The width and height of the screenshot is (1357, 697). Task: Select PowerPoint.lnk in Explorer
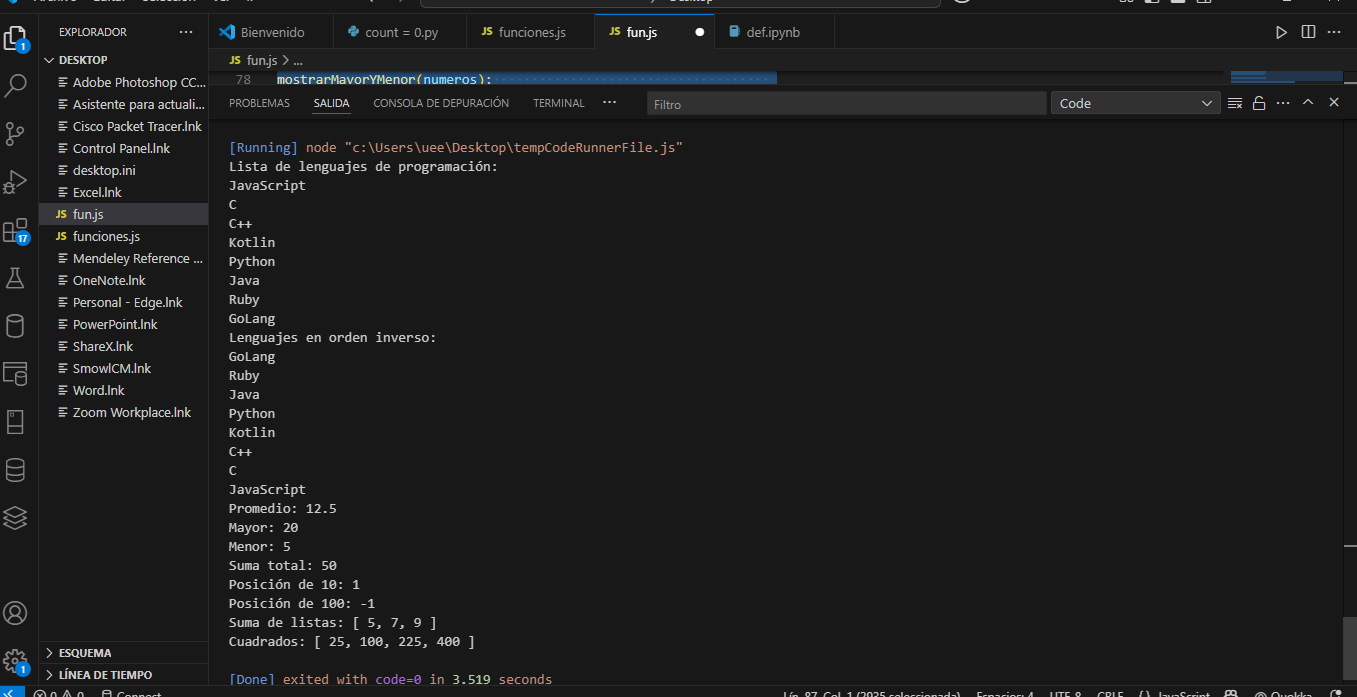[125, 324]
